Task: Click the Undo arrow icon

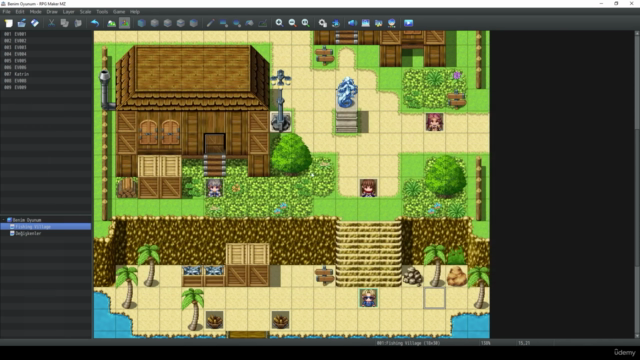Action: (x=95, y=23)
